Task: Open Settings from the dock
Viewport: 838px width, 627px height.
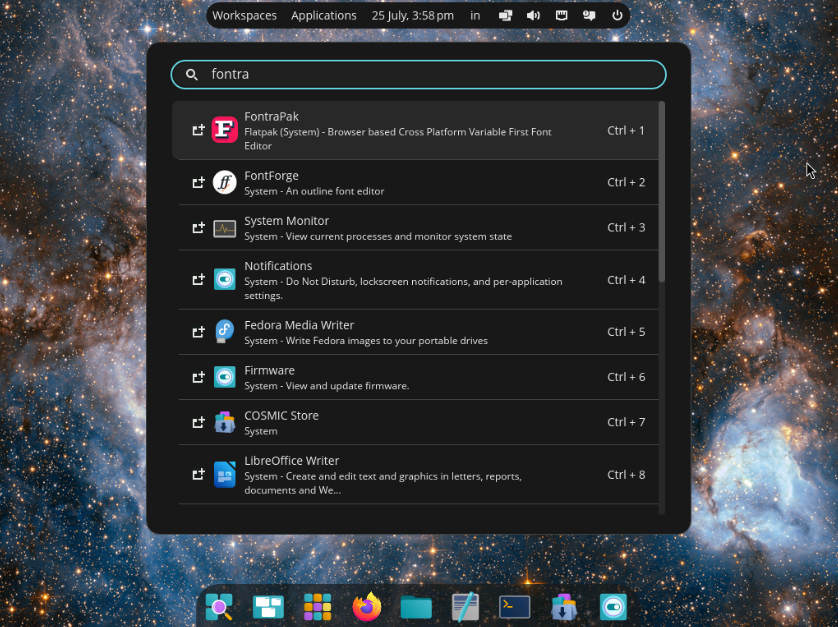Action: tap(613, 607)
